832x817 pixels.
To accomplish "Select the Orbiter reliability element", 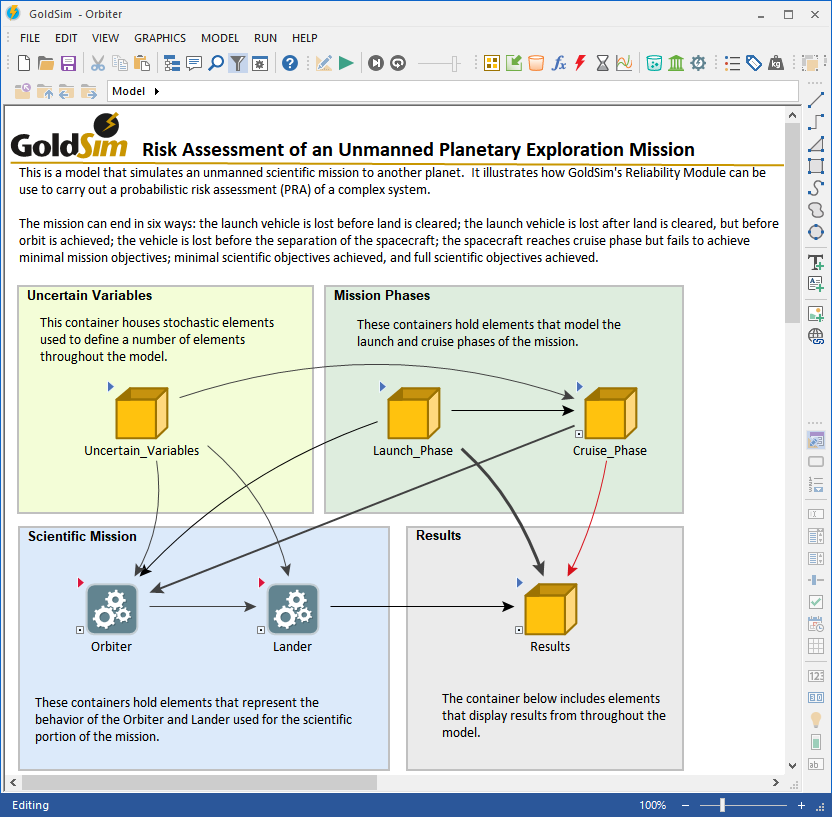I will tap(112, 609).
